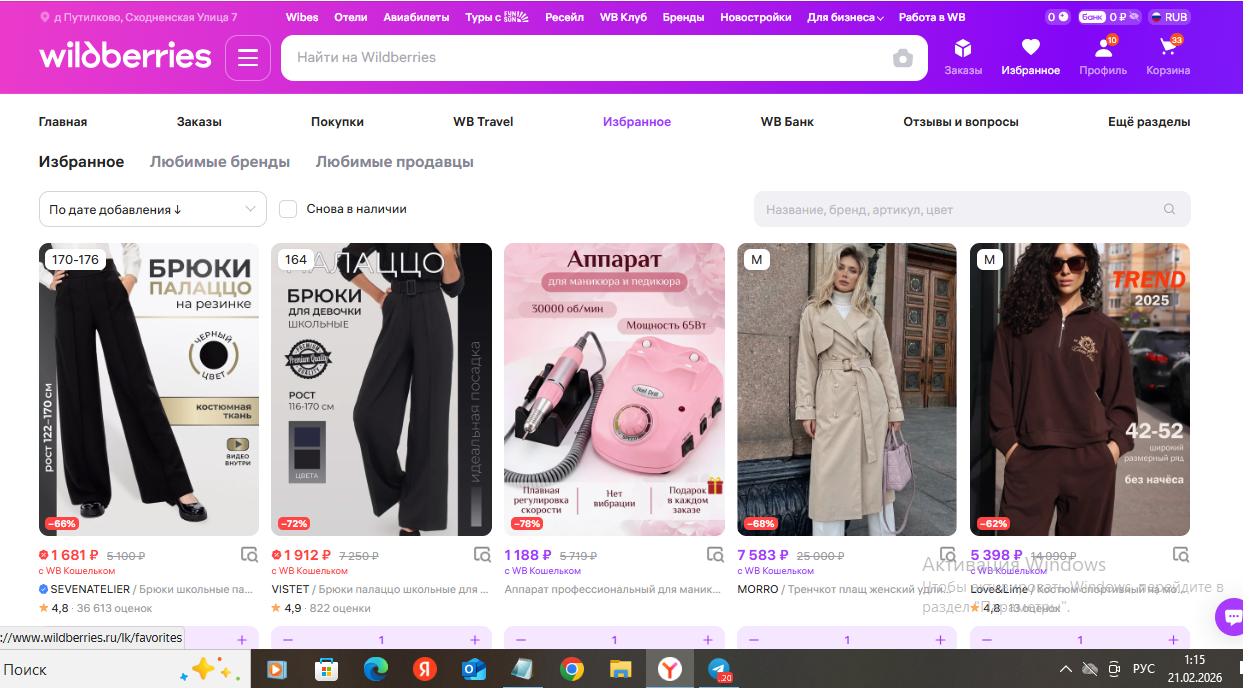Open the pink manicure Аппарат product image
This screenshot has height=688, width=1243.
(614, 390)
